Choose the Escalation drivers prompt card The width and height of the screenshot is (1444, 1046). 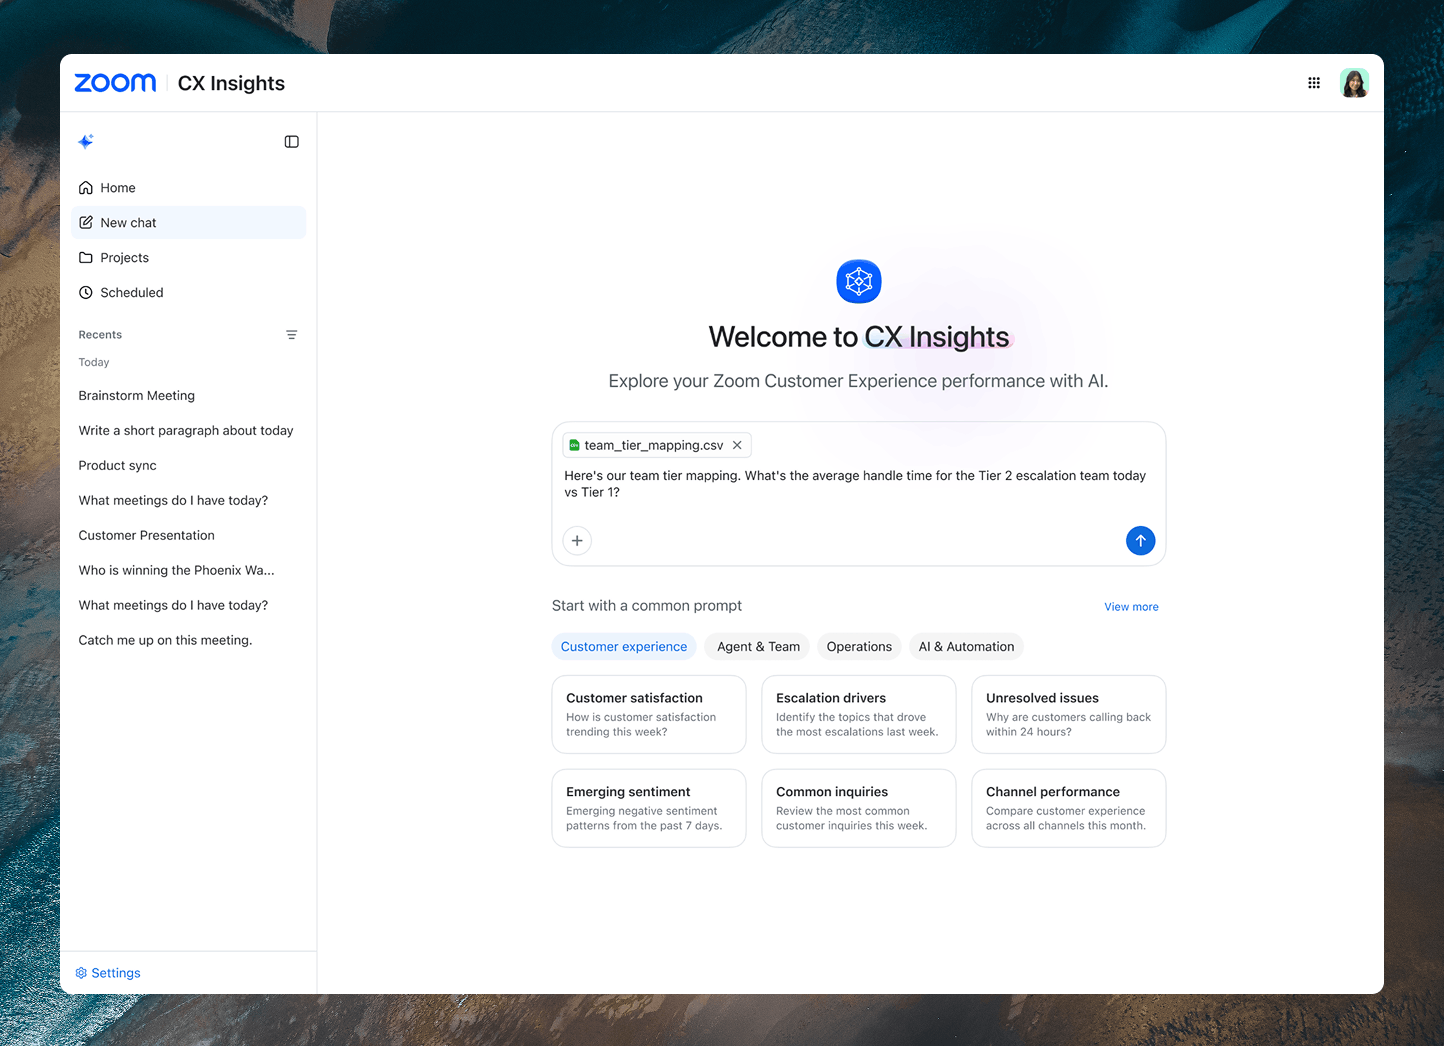click(x=859, y=714)
